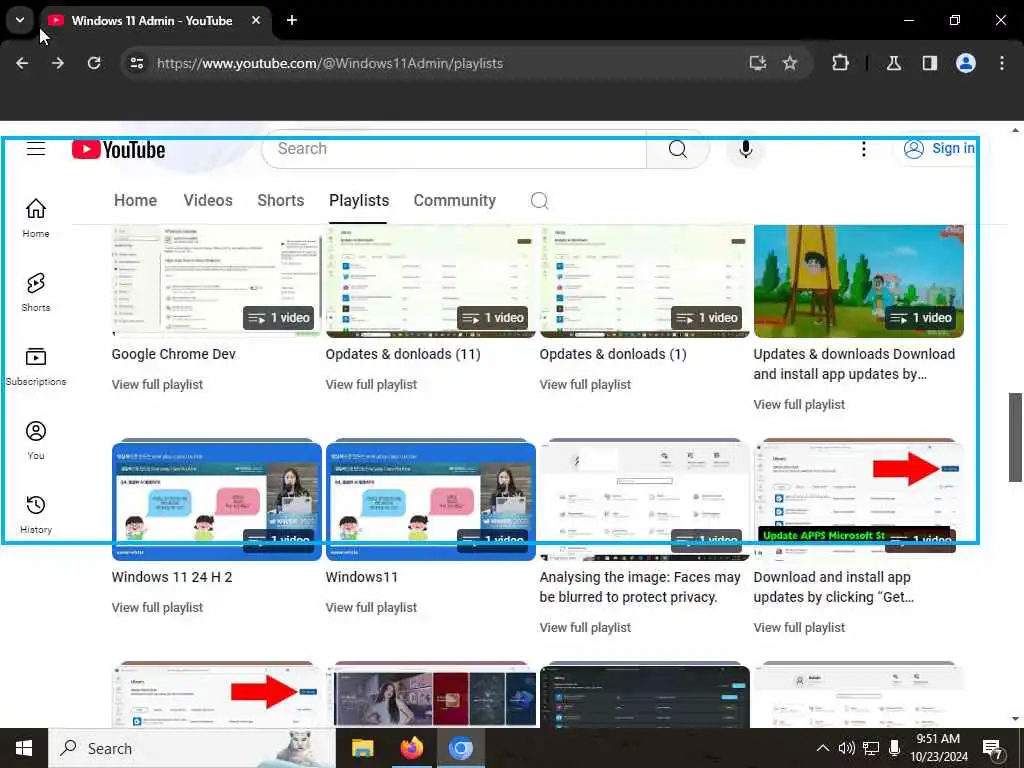
Task: View full playlist for Opdates & donloads (11)
Action: (371, 385)
